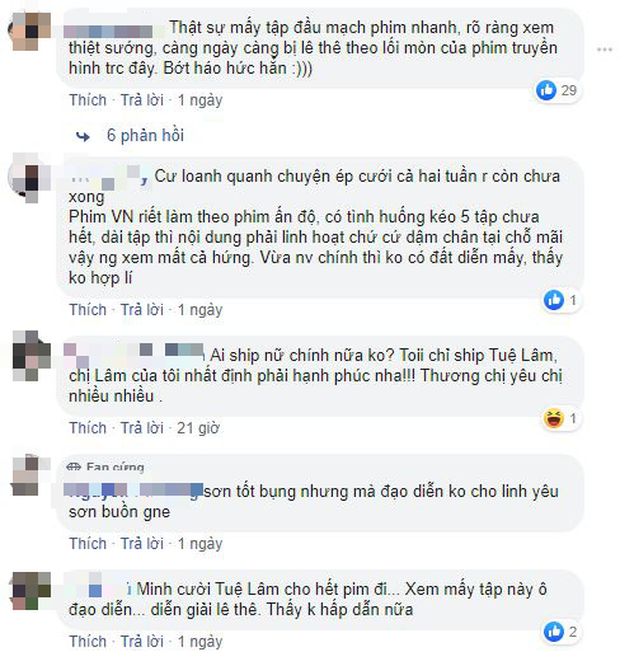The width and height of the screenshot is (620, 666).
Task: Click the Fan cứng badge icon
Action: click(x=73, y=467)
